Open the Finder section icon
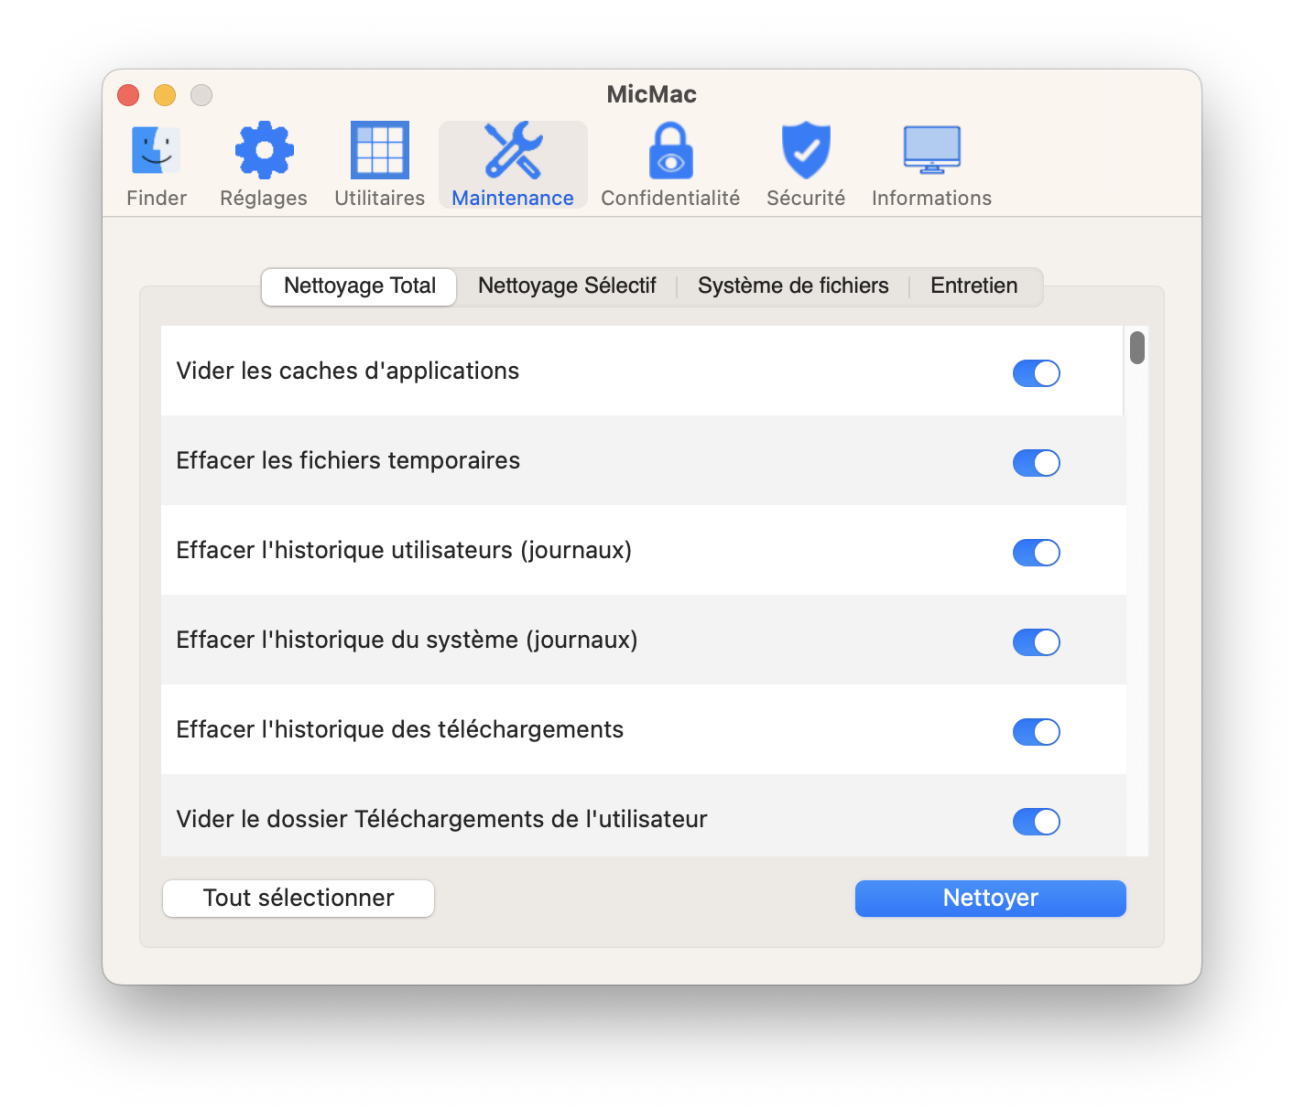This screenshot has width=1304, height=1120. click(x=156, y=152)
